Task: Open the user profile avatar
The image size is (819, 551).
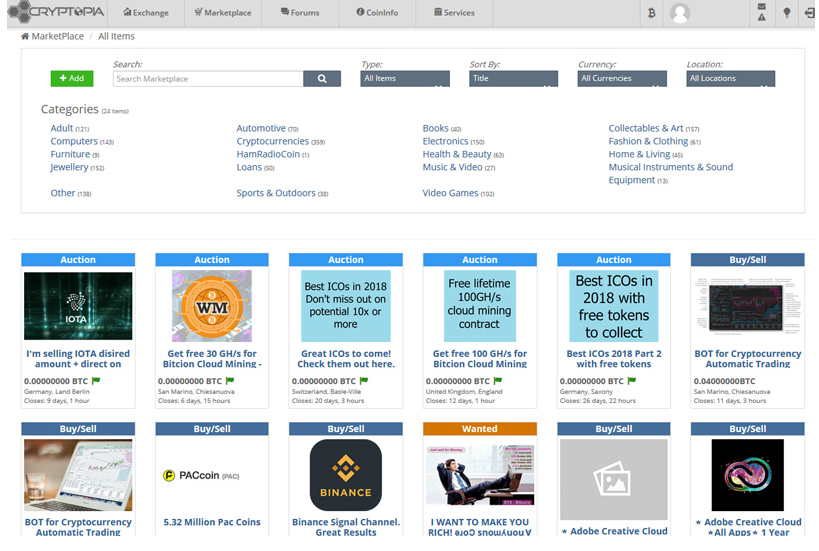Action: (x=680, y=13)
